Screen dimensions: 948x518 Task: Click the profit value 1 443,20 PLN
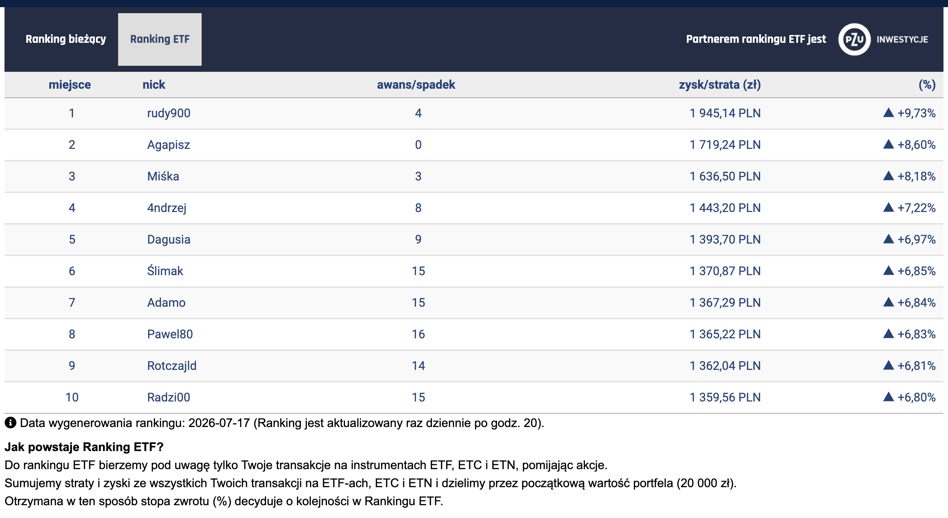point(725,208)
